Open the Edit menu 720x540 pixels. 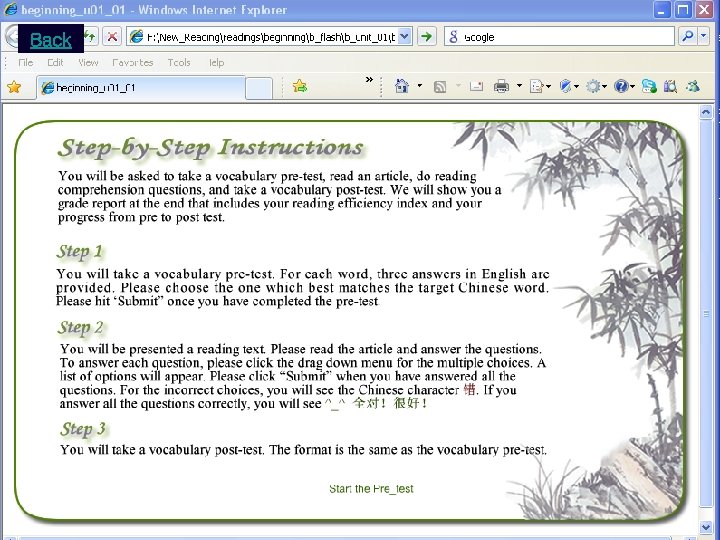click(55, 62)
